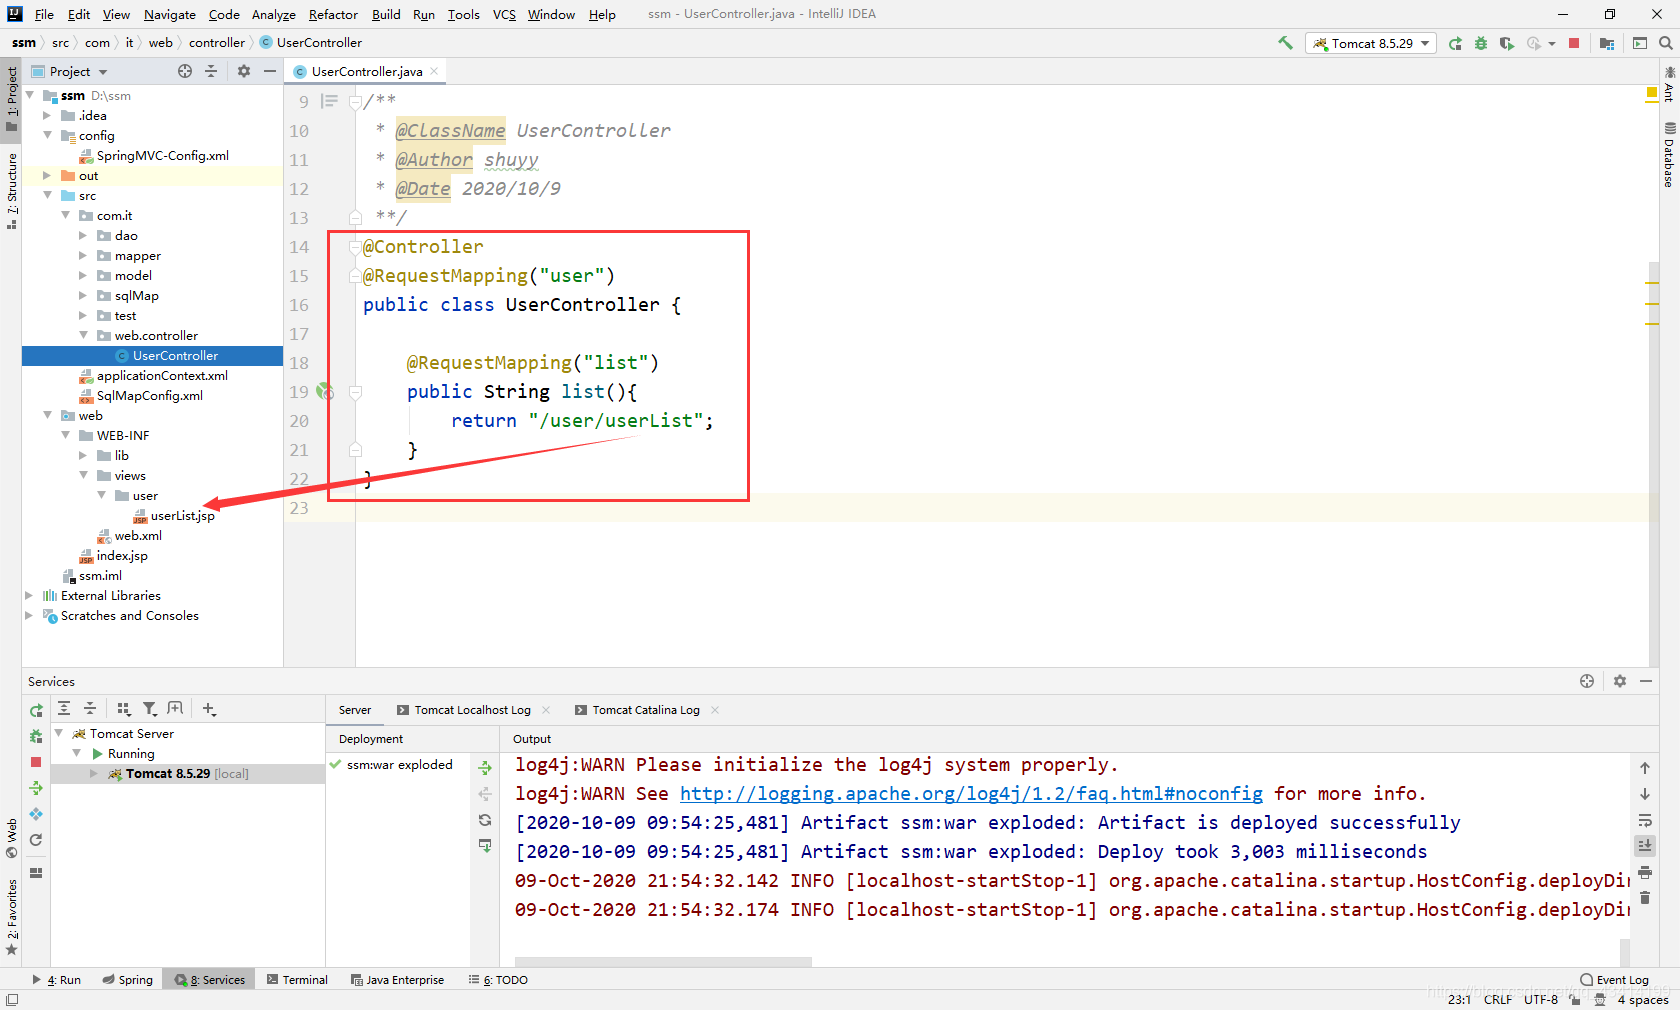
Task: Select userList.jsp in project tree
Action: click(174, 515)
